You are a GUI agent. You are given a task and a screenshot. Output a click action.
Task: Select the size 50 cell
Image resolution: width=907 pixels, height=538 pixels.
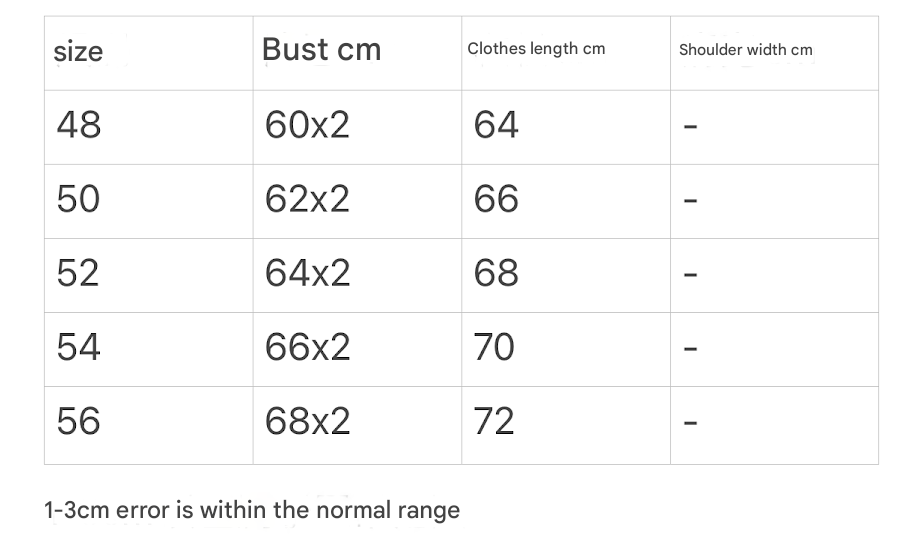(79, 199)
